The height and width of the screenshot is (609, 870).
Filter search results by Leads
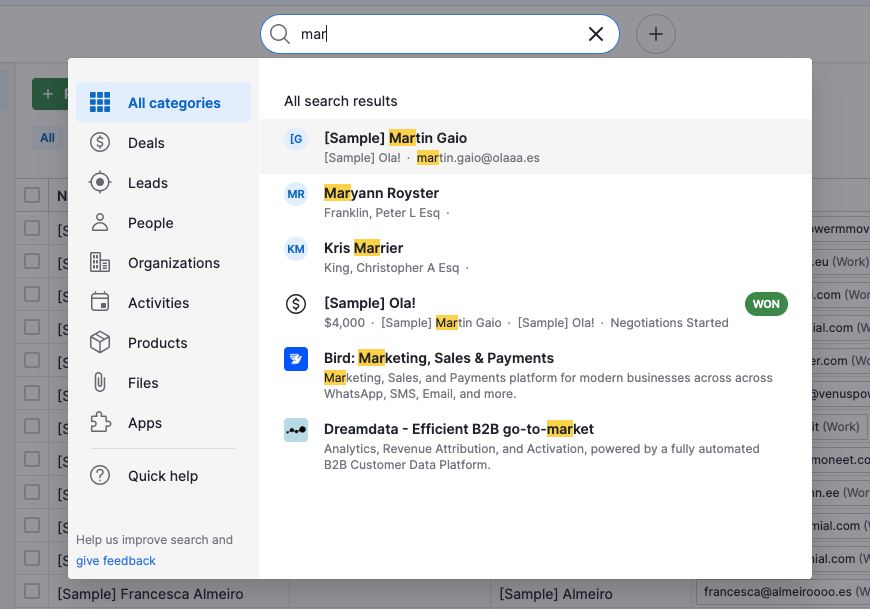click(163, 182)
